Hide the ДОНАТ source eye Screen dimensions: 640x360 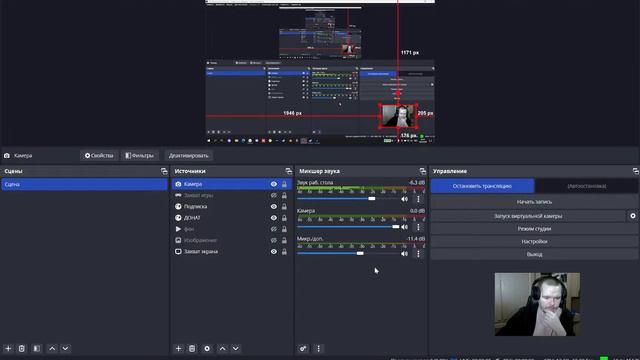coord(273,218)
